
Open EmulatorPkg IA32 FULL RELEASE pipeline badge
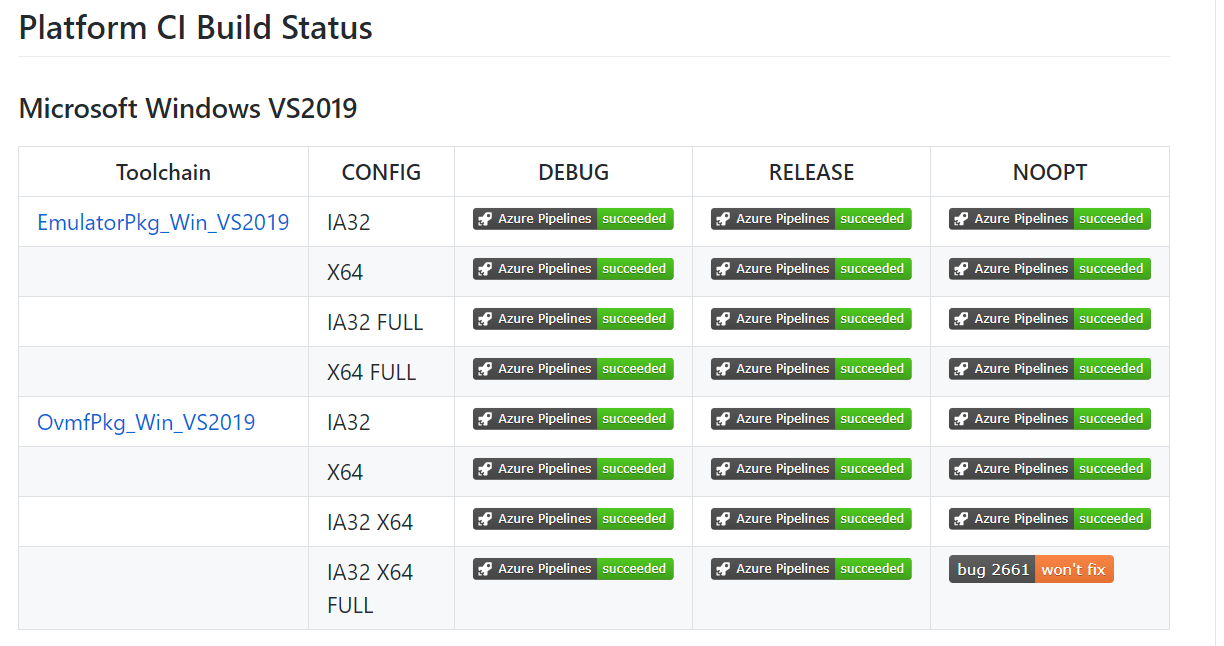pos(811,319)
